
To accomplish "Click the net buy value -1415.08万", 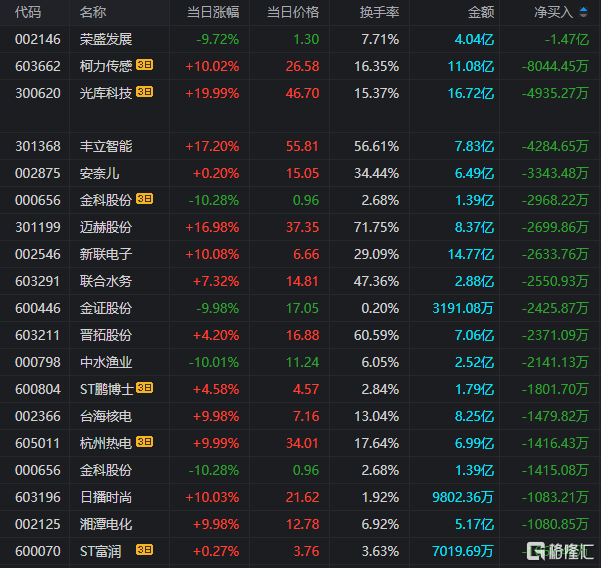I will (555, 470).
